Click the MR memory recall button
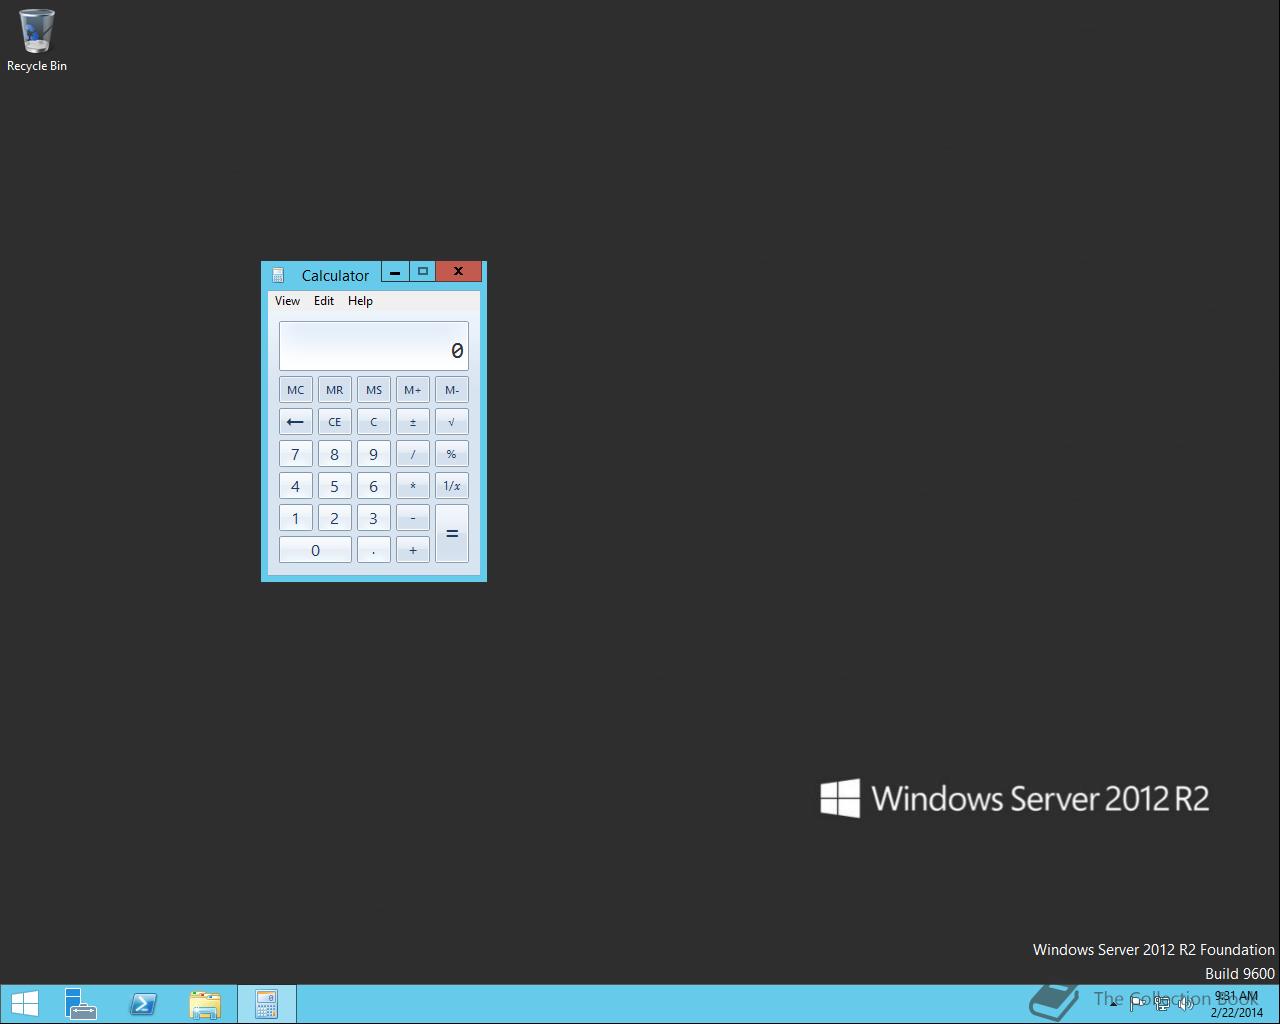The image size is (1280, 1024). coord(334,390)
